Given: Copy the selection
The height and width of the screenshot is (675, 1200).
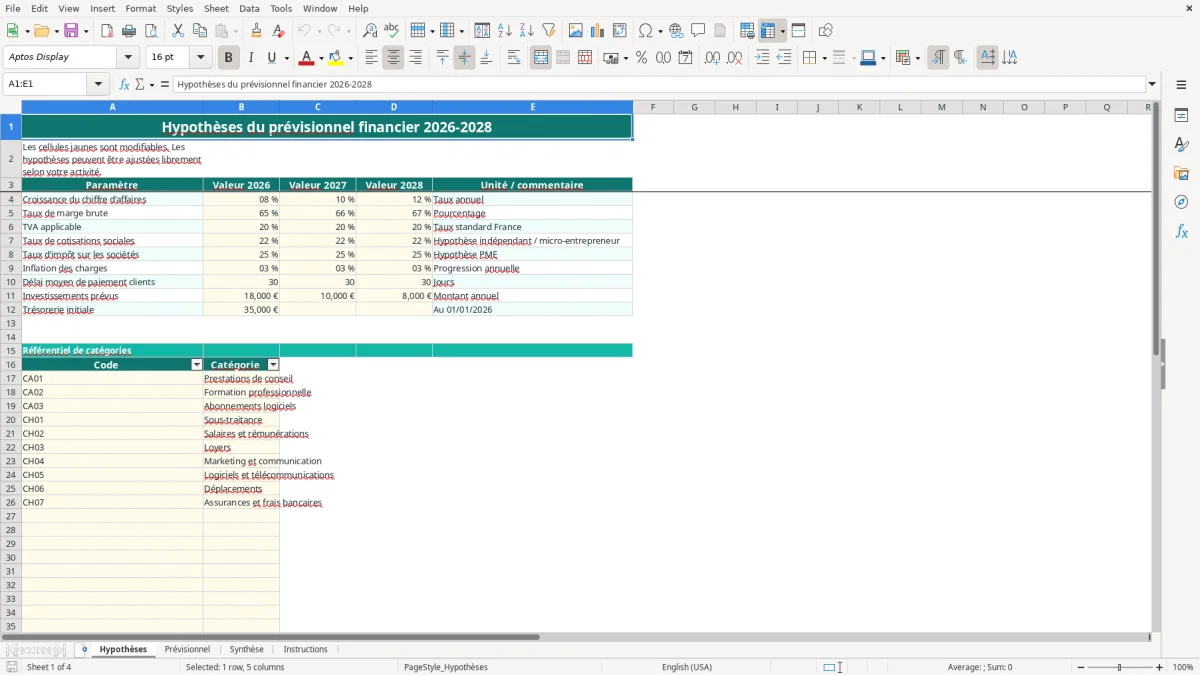Looking at the screenshot, I should [200, 31].
